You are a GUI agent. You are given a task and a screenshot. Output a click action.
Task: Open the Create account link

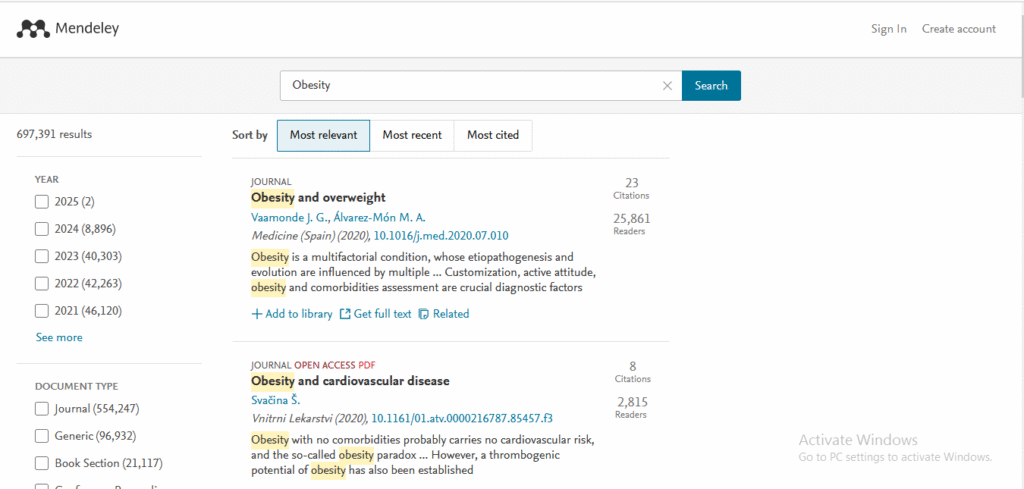pos(959,29)
